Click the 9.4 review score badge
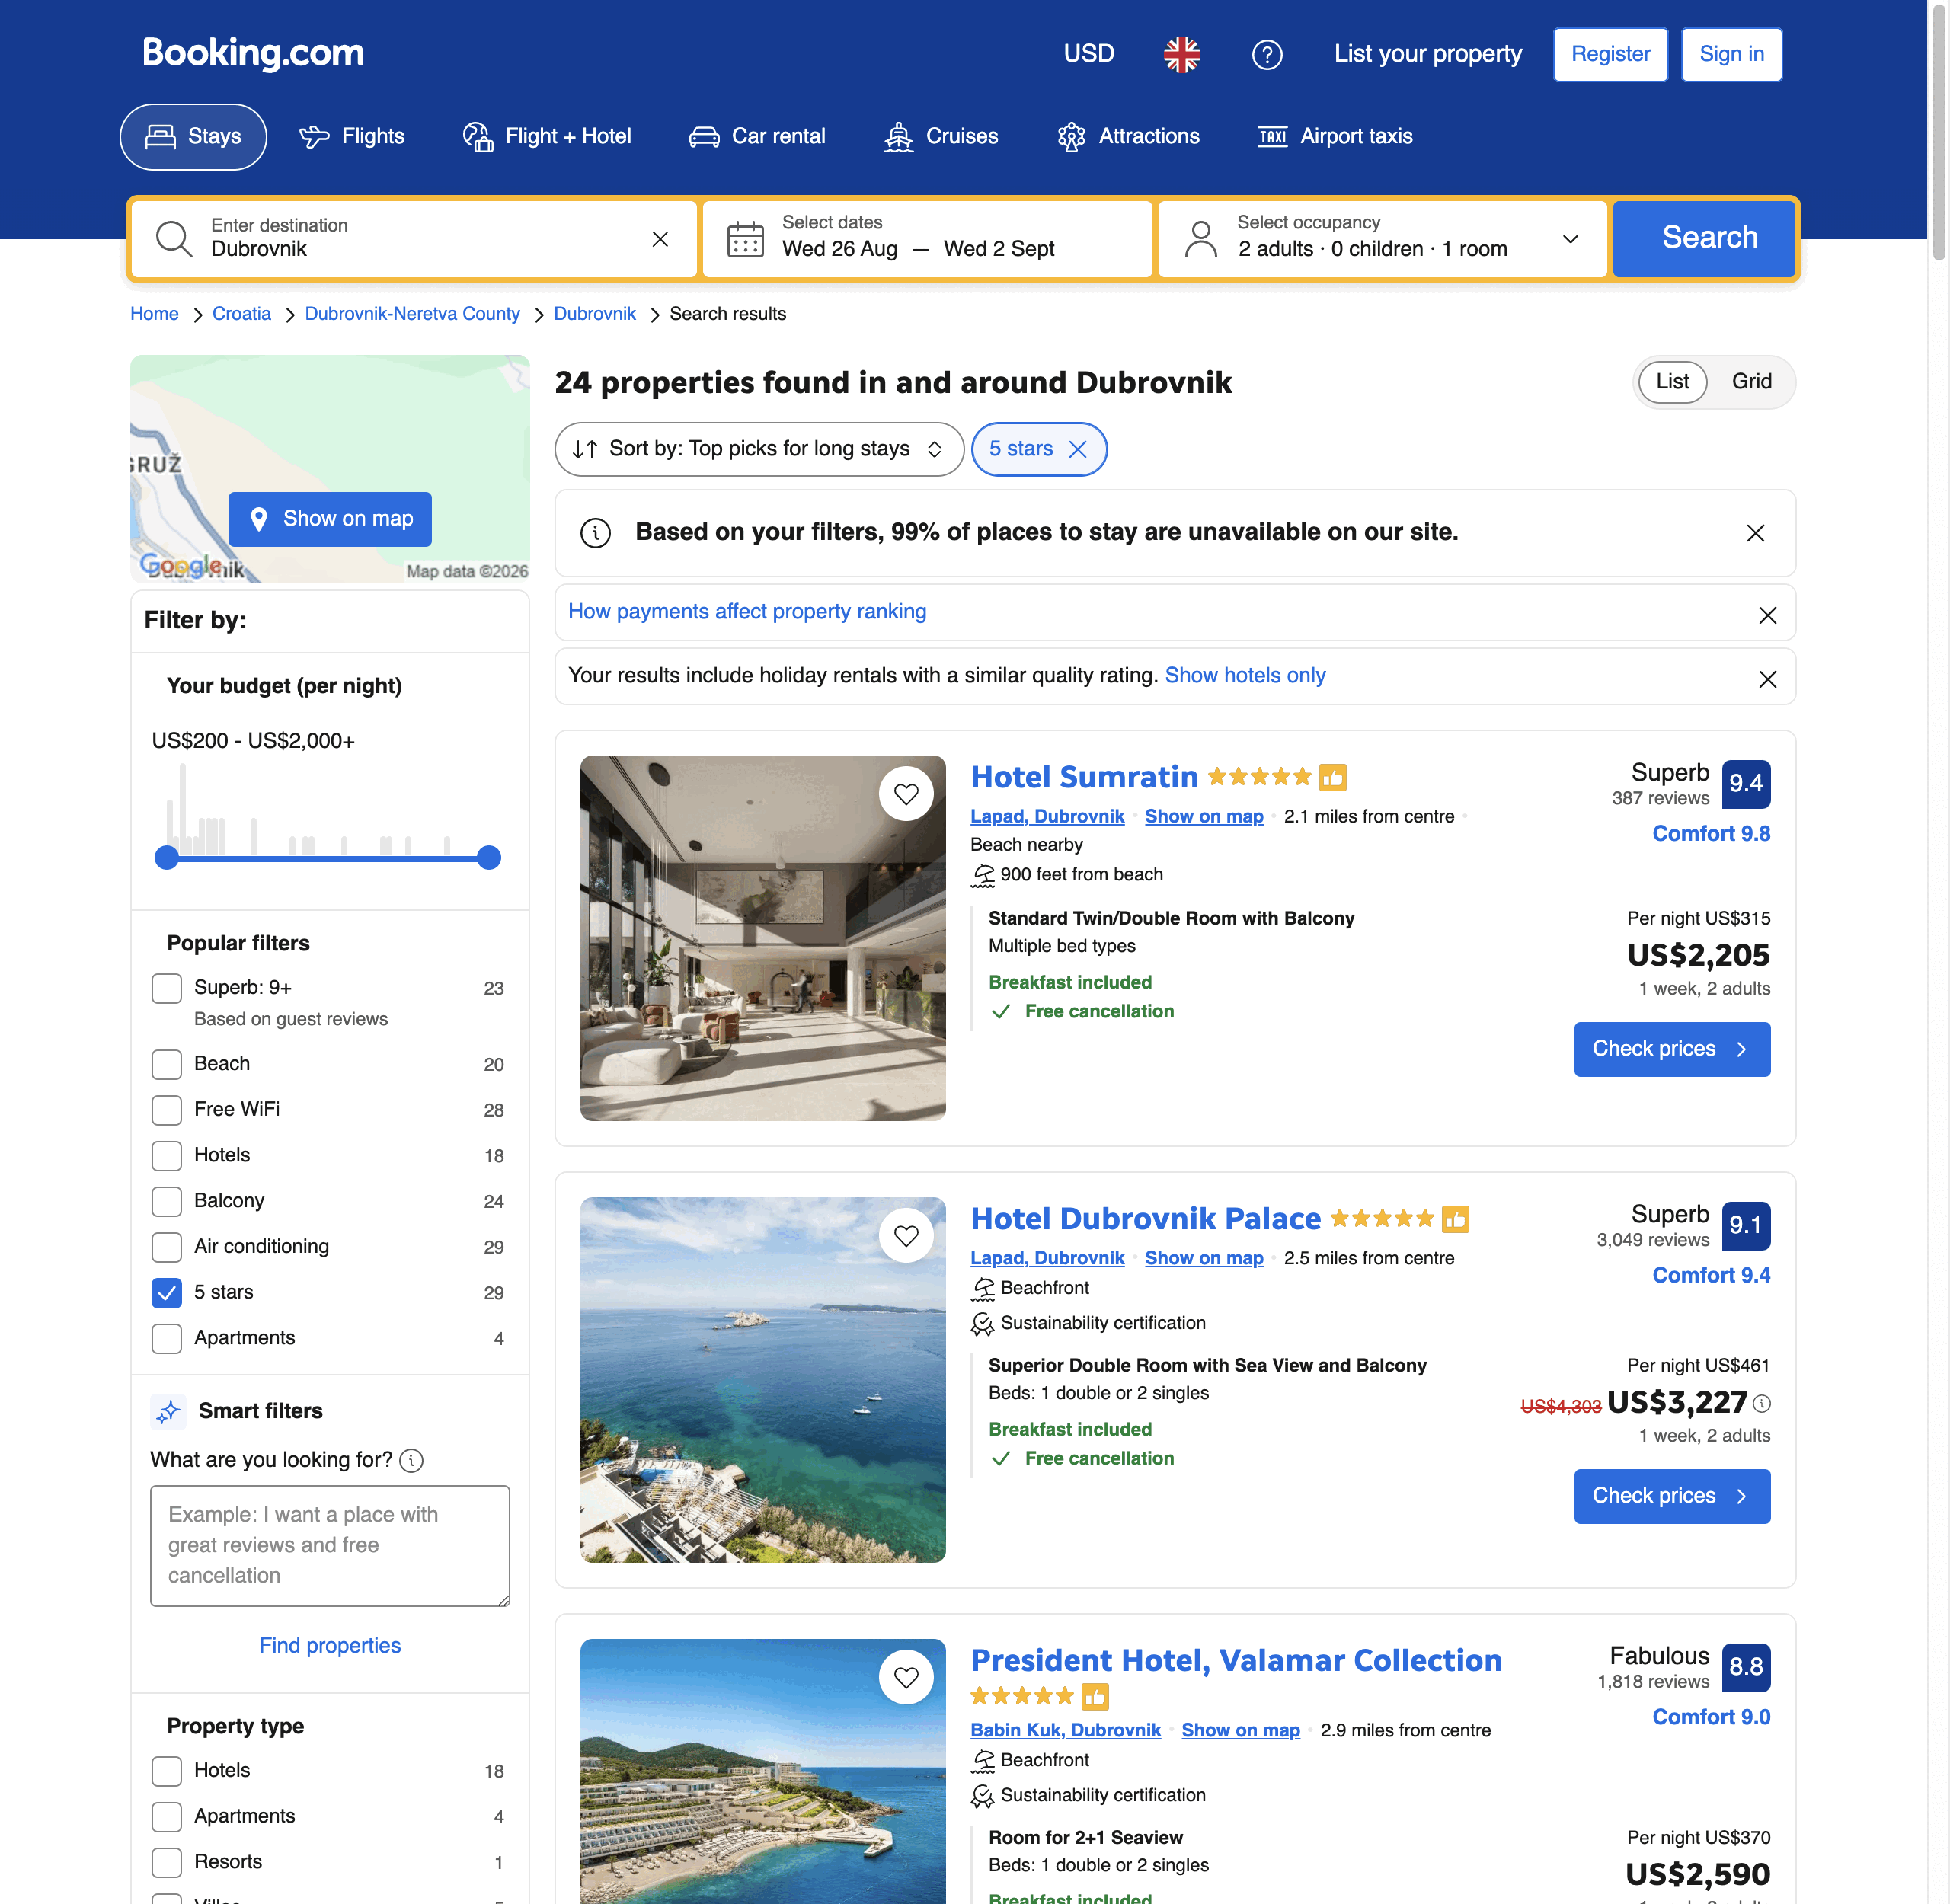Screen dimensions: 1950x1904 (1746, 783)
